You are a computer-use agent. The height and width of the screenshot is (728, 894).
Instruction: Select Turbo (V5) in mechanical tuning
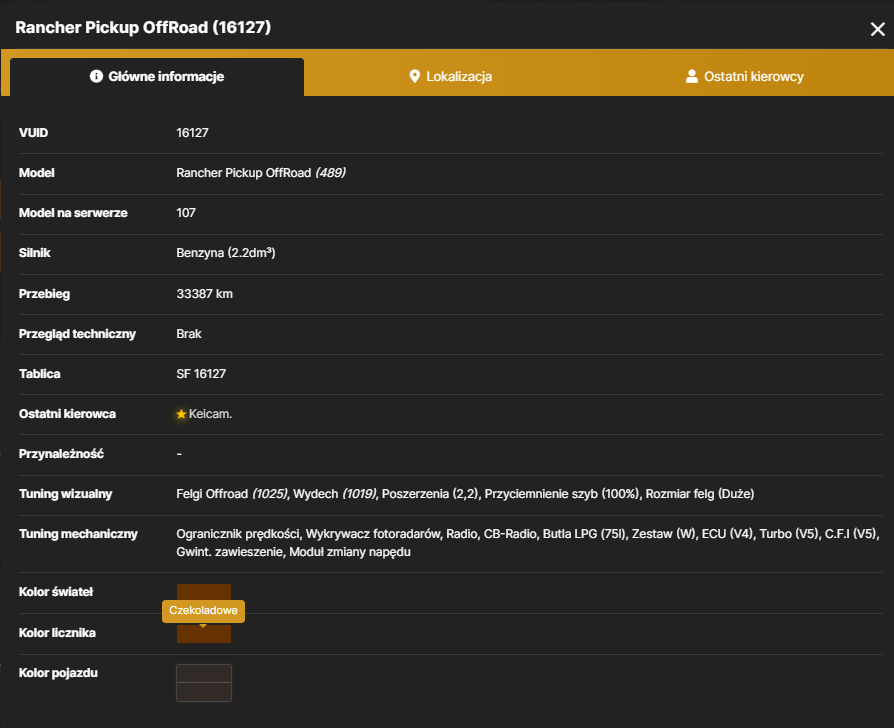[x=789, y=534]
